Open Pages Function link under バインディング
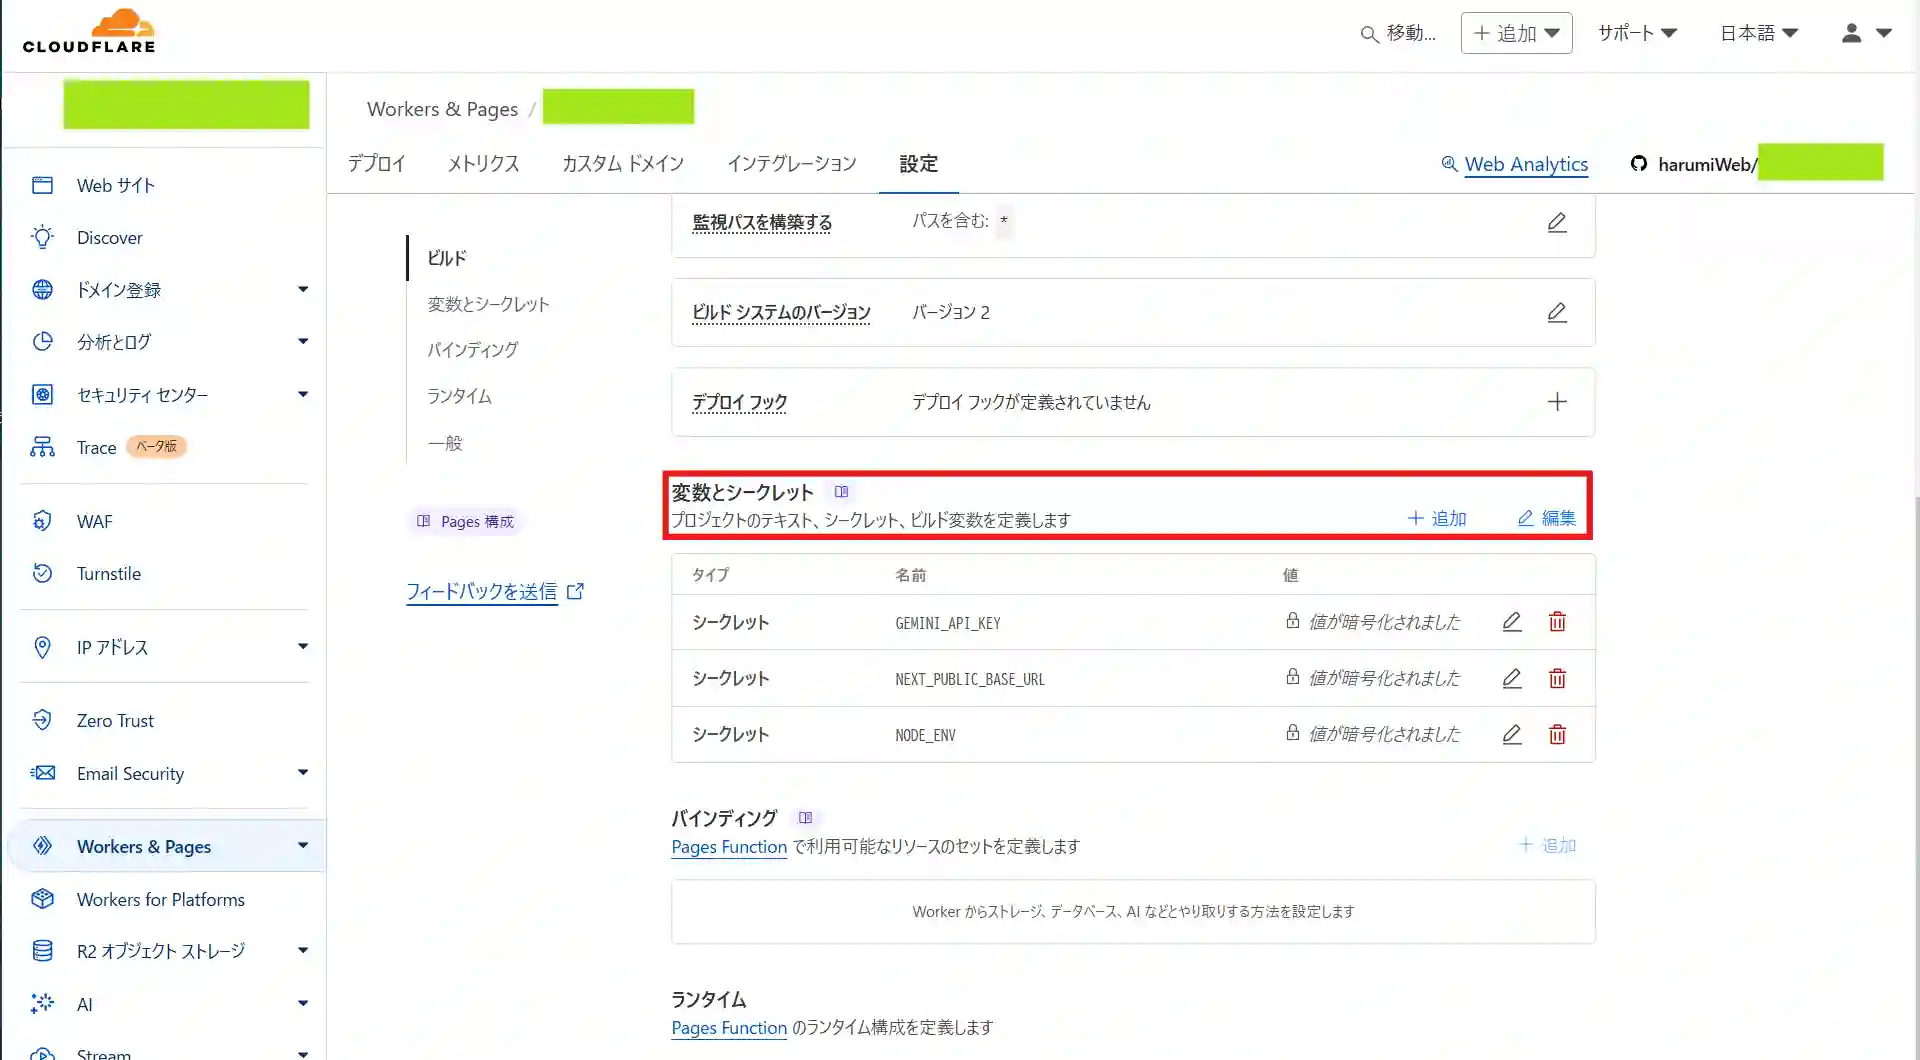 point(729,847)
